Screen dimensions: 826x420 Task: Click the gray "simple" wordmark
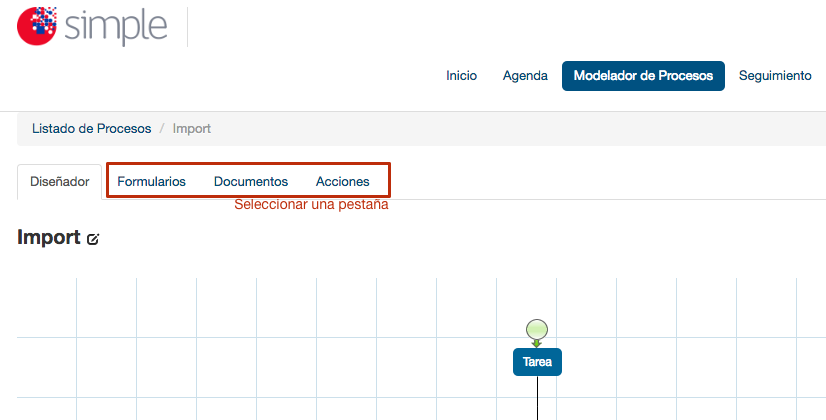116,27
